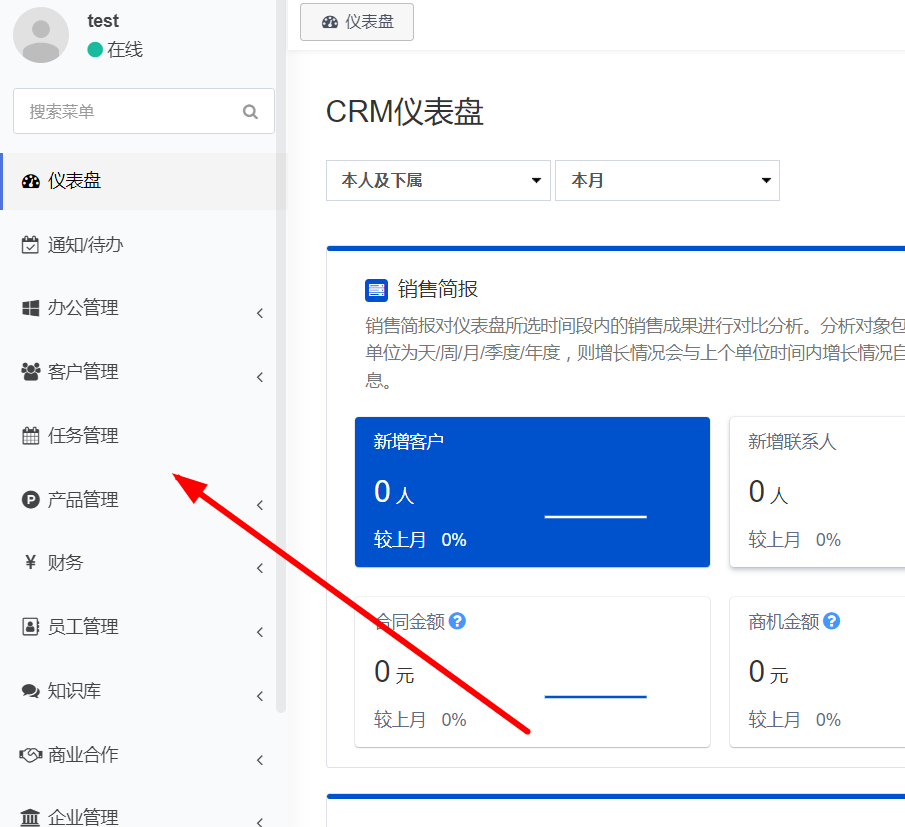Expand the 员工管理 submenu chevron
Viewport: 905px width, 827px height.
click(260, 633)
